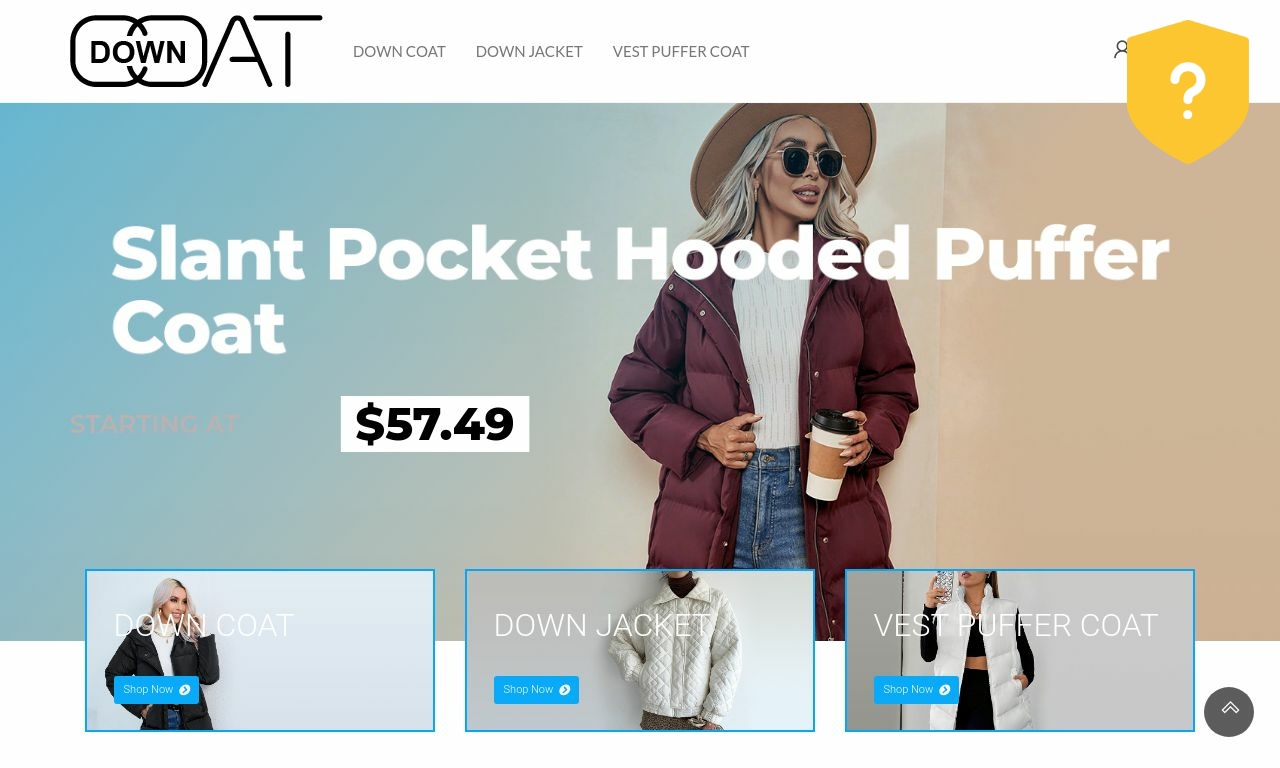This screenshot has height=768, width=1280.
Task: Open the user account icon
Action: [x=1120, y=49]
